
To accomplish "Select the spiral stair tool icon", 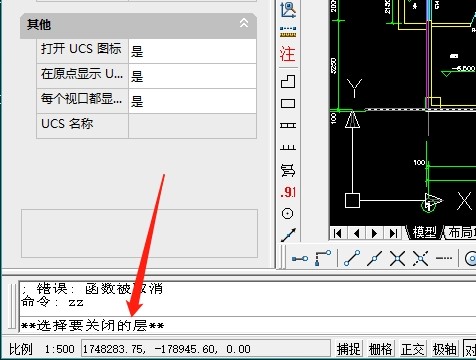I will (288, 170).
